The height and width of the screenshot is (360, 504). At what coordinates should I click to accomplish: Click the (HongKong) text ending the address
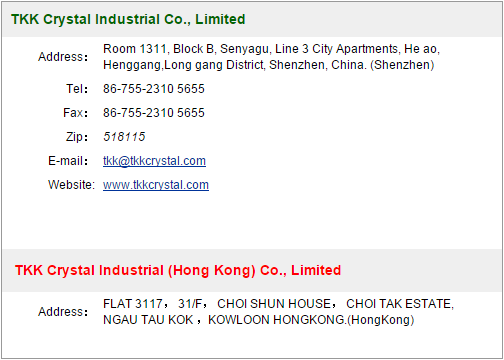pyautogui.click(x=381, y=320)
